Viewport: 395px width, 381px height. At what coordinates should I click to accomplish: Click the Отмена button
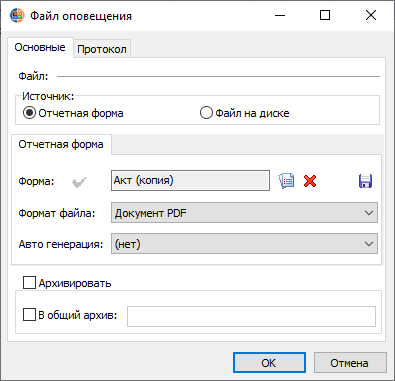click(350, 363)
